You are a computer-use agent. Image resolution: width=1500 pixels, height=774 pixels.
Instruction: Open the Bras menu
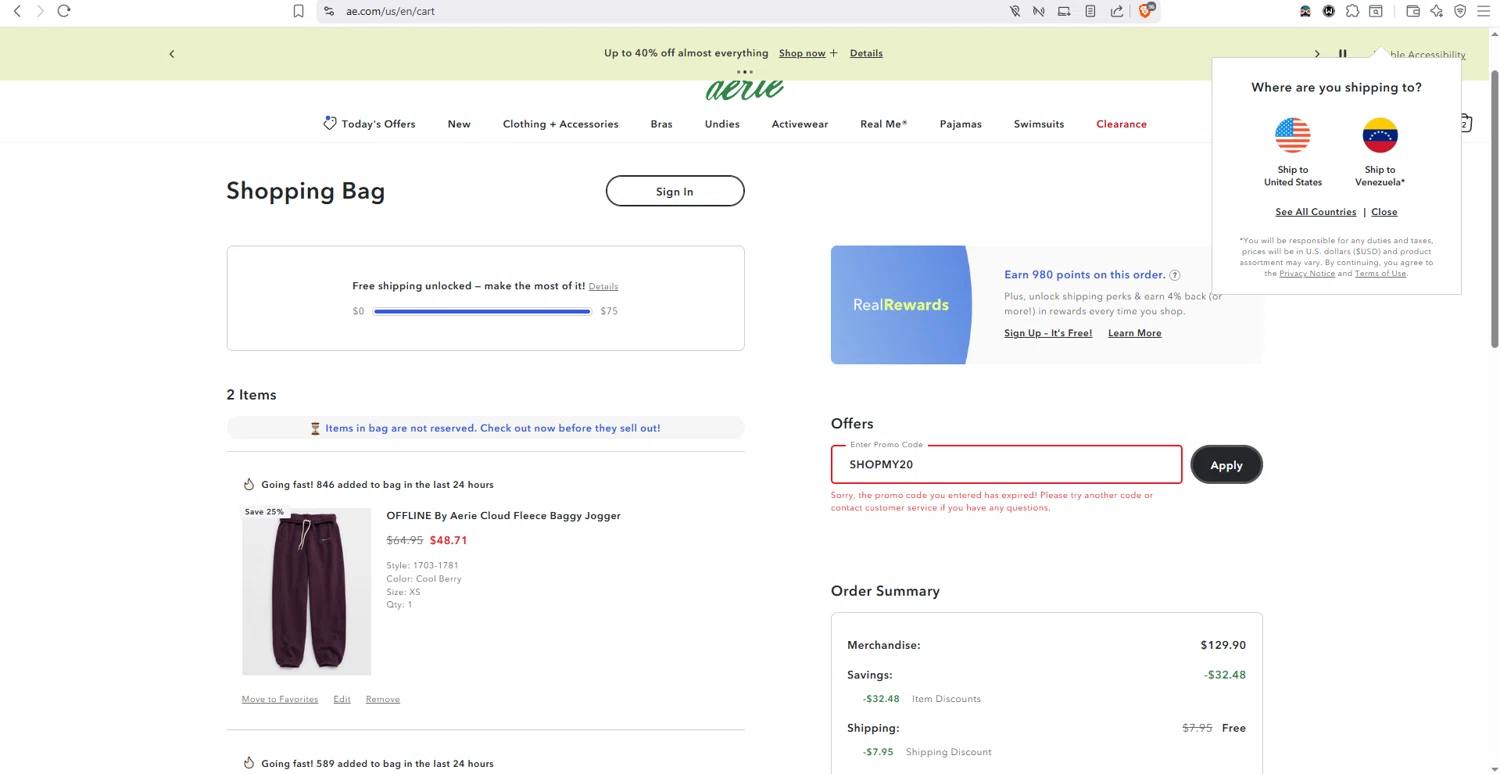pos(661,124)
